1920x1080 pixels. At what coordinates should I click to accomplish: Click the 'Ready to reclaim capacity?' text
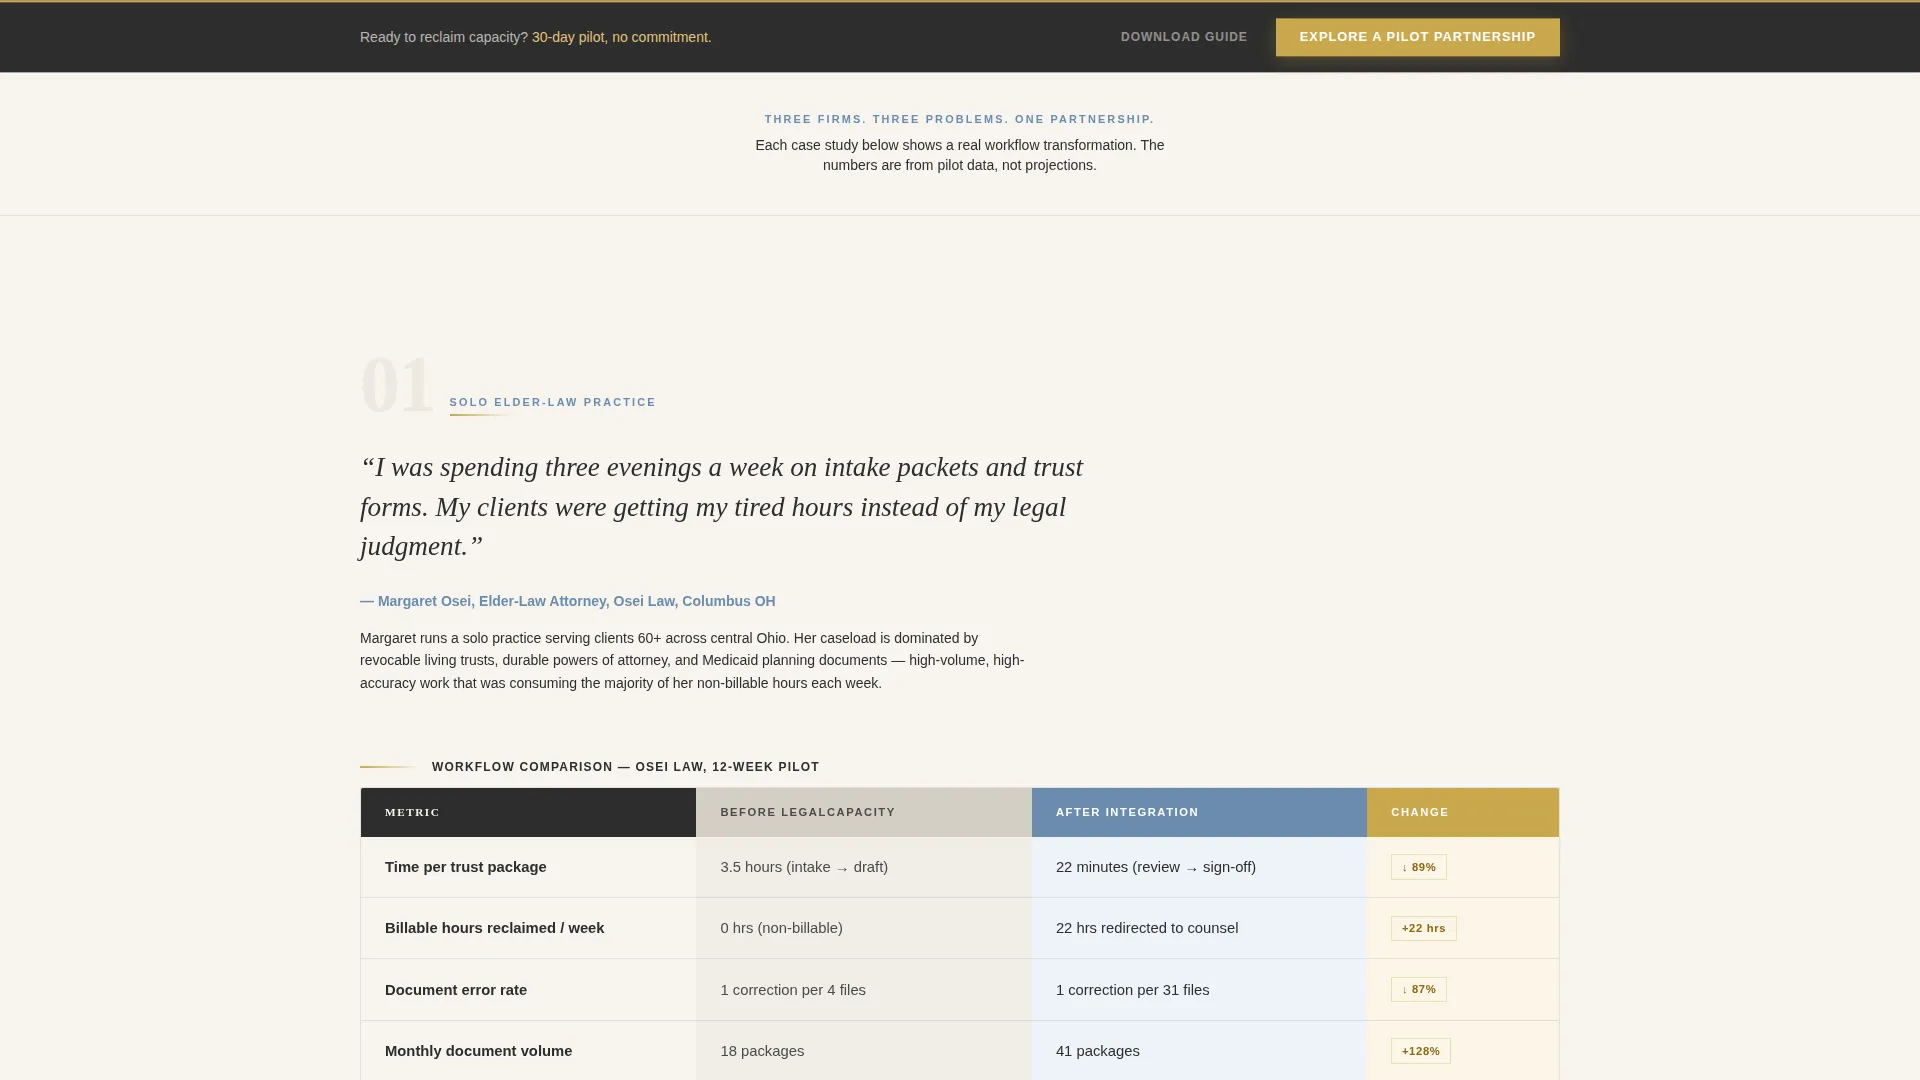443,37
